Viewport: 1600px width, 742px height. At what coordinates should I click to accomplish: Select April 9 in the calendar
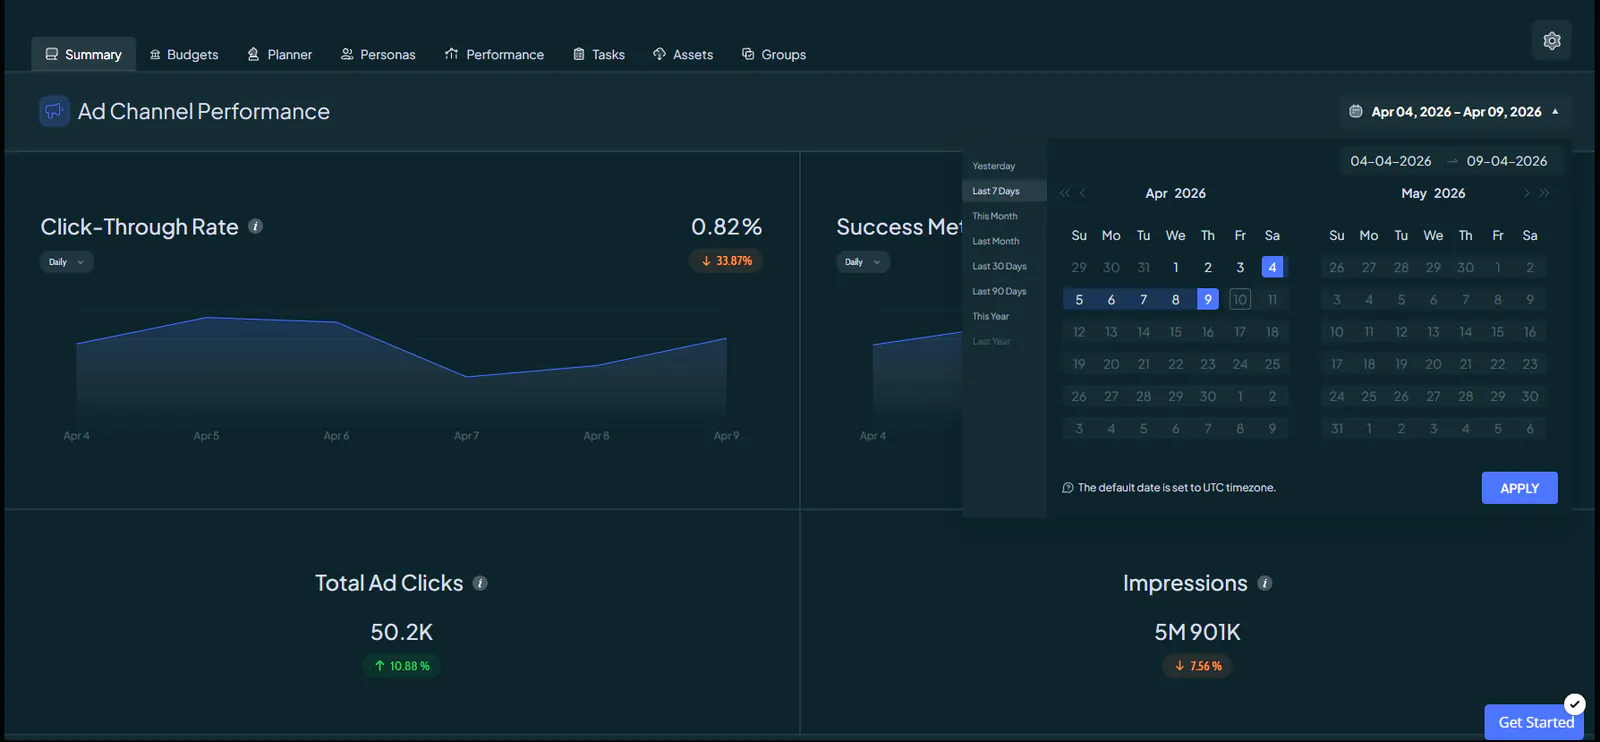1208,299
